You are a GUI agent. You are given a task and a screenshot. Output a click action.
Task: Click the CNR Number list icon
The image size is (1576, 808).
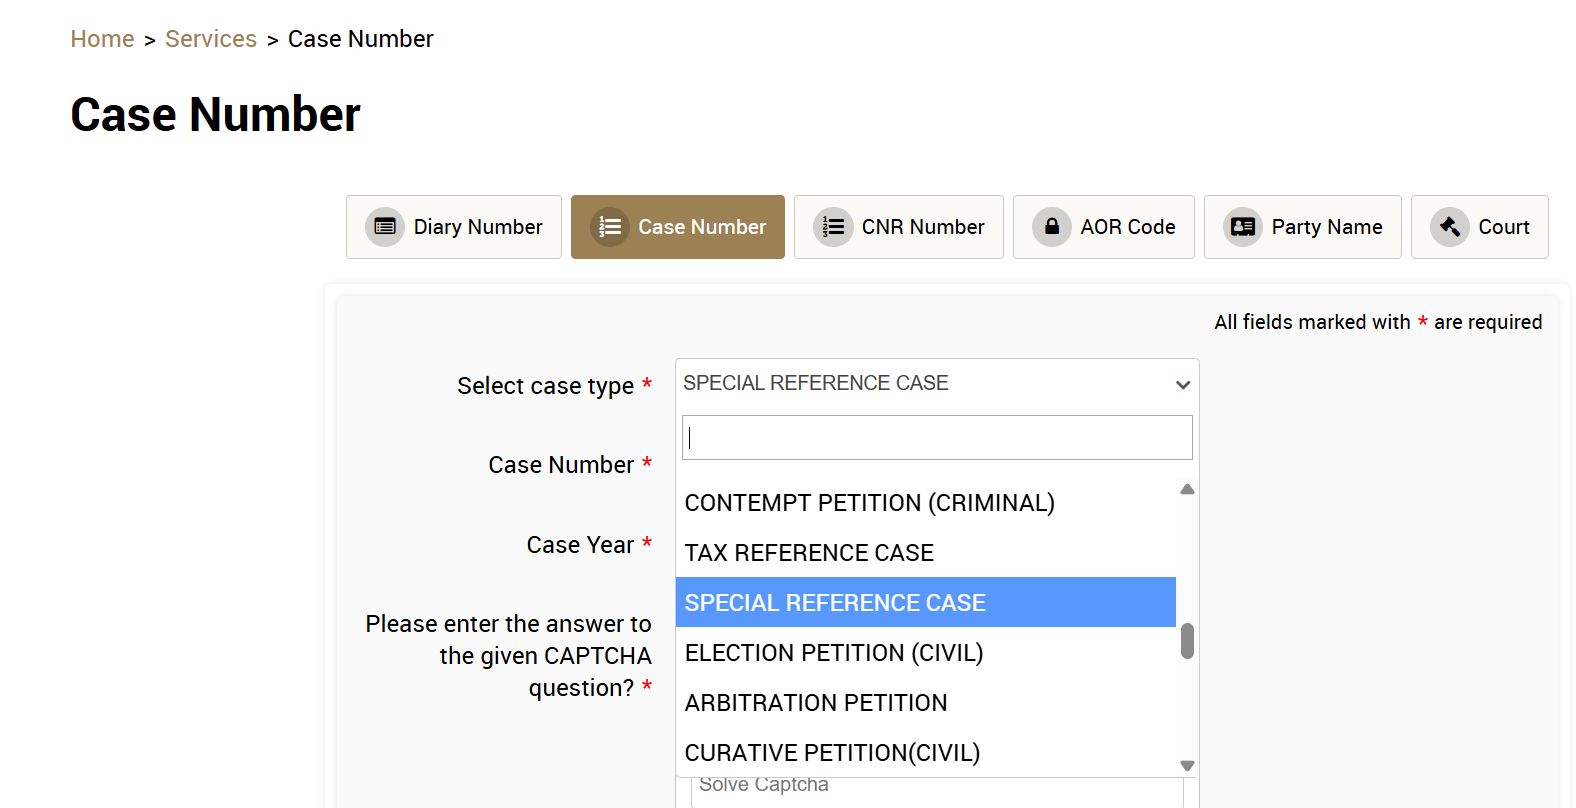pyautogui.click(x=833, y=227)
